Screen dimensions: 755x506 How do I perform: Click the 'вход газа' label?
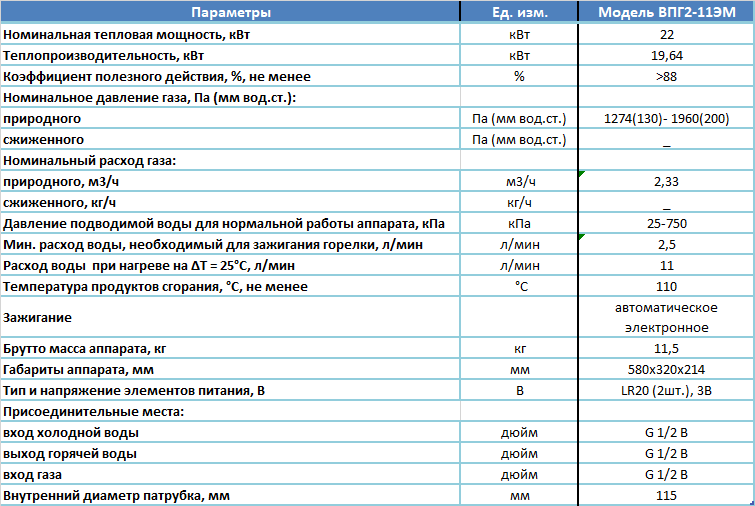pyautogui.click(x=230, y=475)
